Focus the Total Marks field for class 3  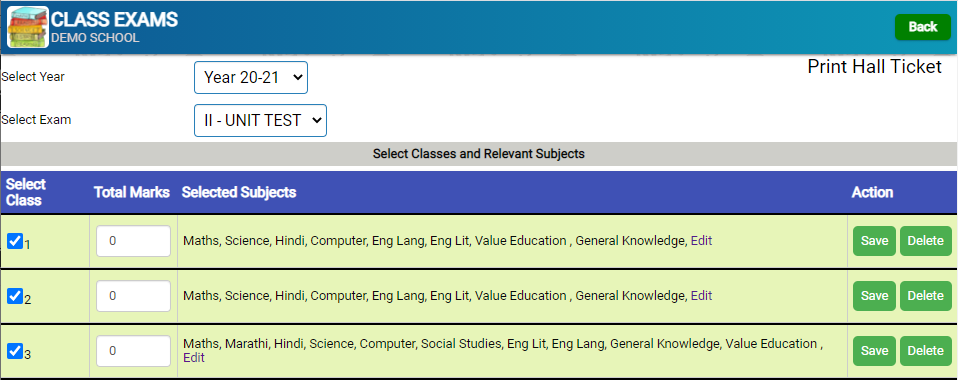(133, 351)
